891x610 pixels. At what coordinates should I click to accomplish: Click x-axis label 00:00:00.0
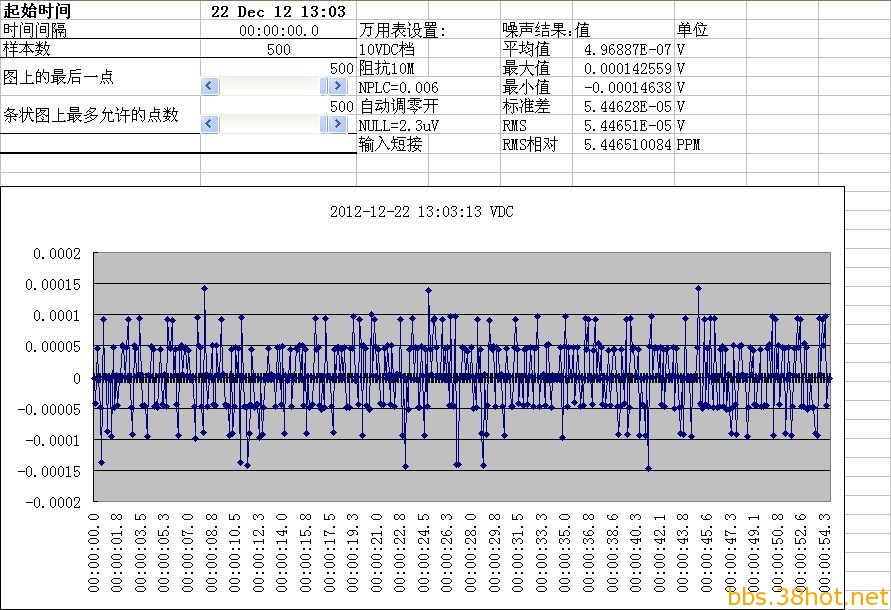pyautogui.click(x=94, y=553)
